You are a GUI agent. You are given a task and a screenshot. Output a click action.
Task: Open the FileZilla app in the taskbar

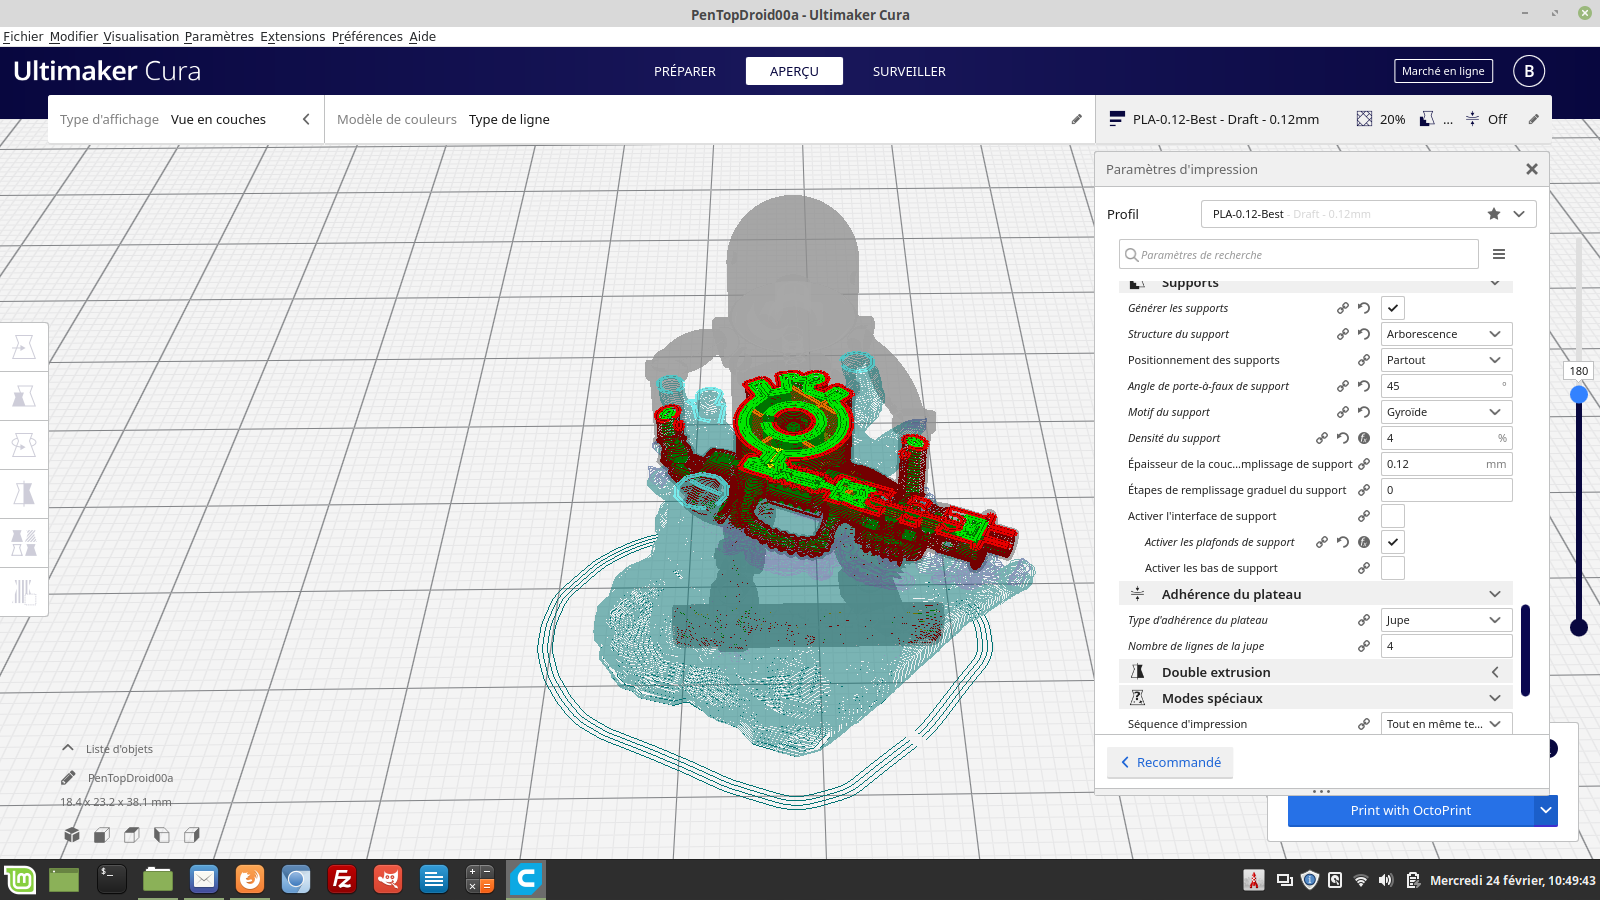pos(342,880)
